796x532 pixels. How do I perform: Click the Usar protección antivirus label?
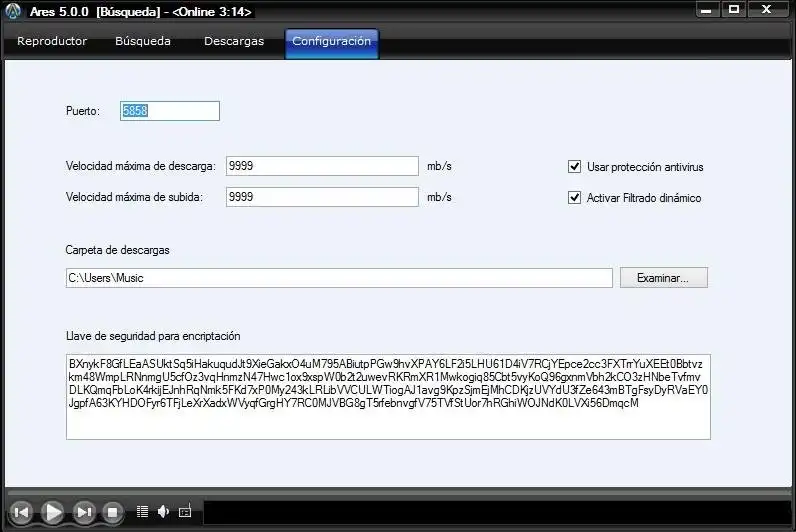(x=645, y=167)
